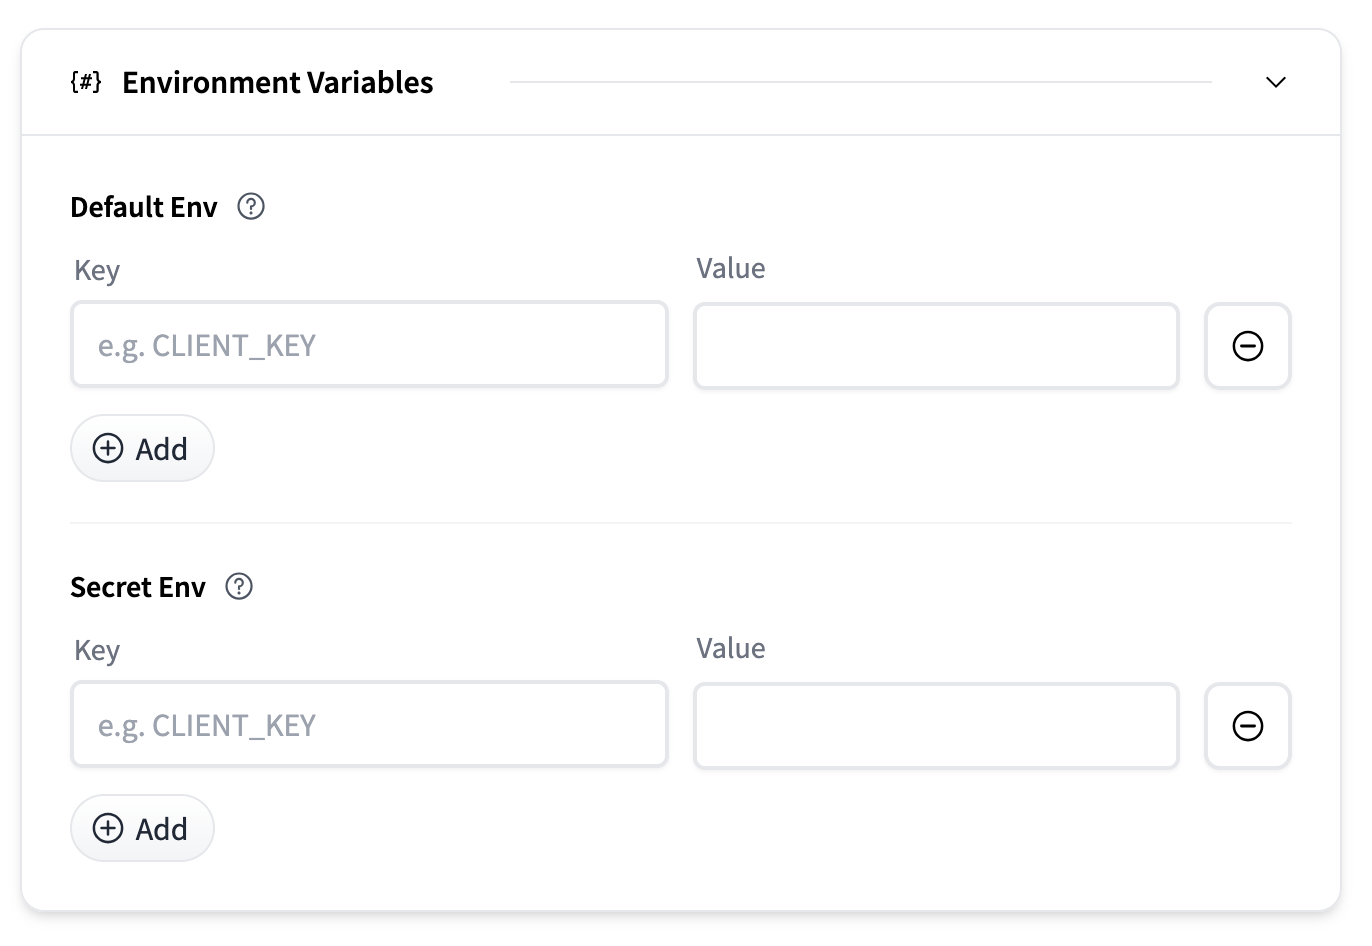
Task: Click the Value label under Default Env
Action: tap(731, 268)
